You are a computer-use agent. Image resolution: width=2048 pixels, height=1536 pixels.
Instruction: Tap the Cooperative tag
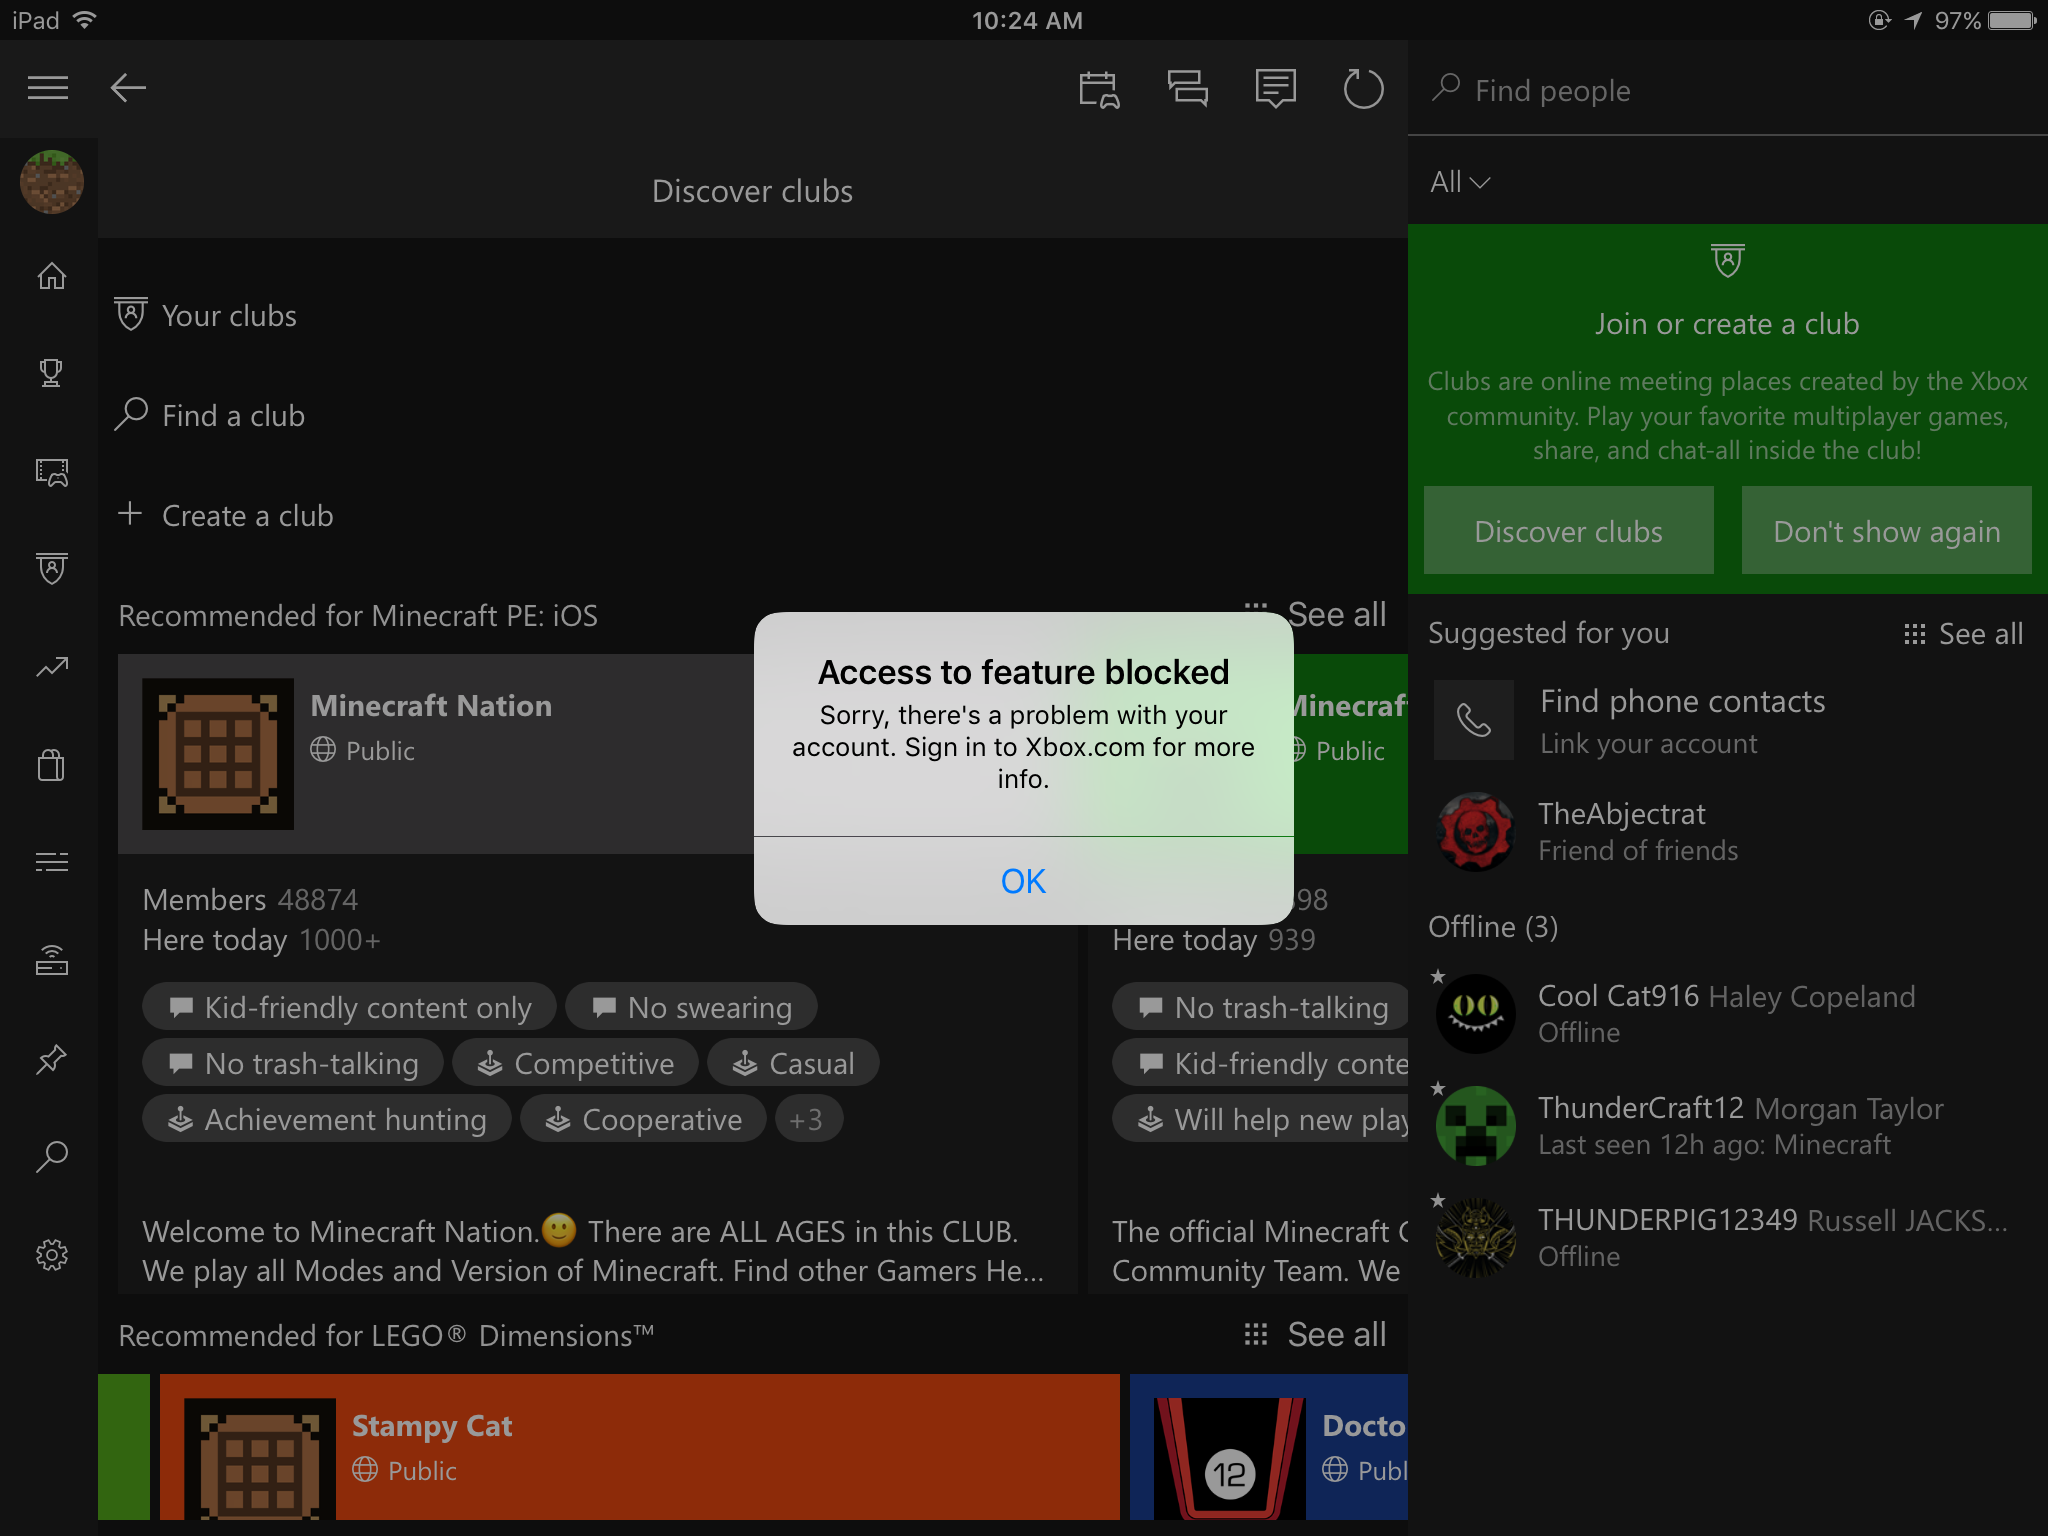[x=643, y=1119]
